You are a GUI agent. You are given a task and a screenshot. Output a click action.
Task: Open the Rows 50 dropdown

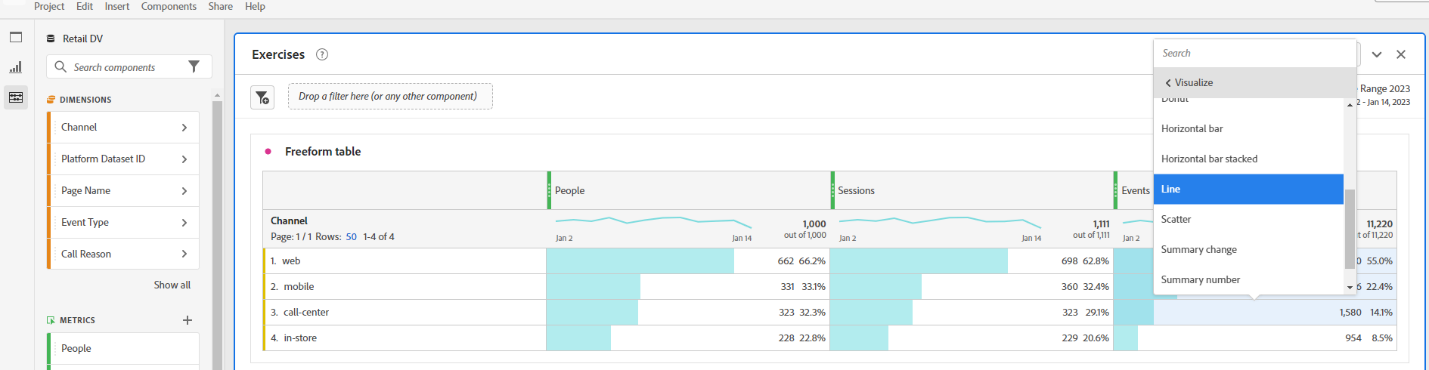[x=351, y=236]
